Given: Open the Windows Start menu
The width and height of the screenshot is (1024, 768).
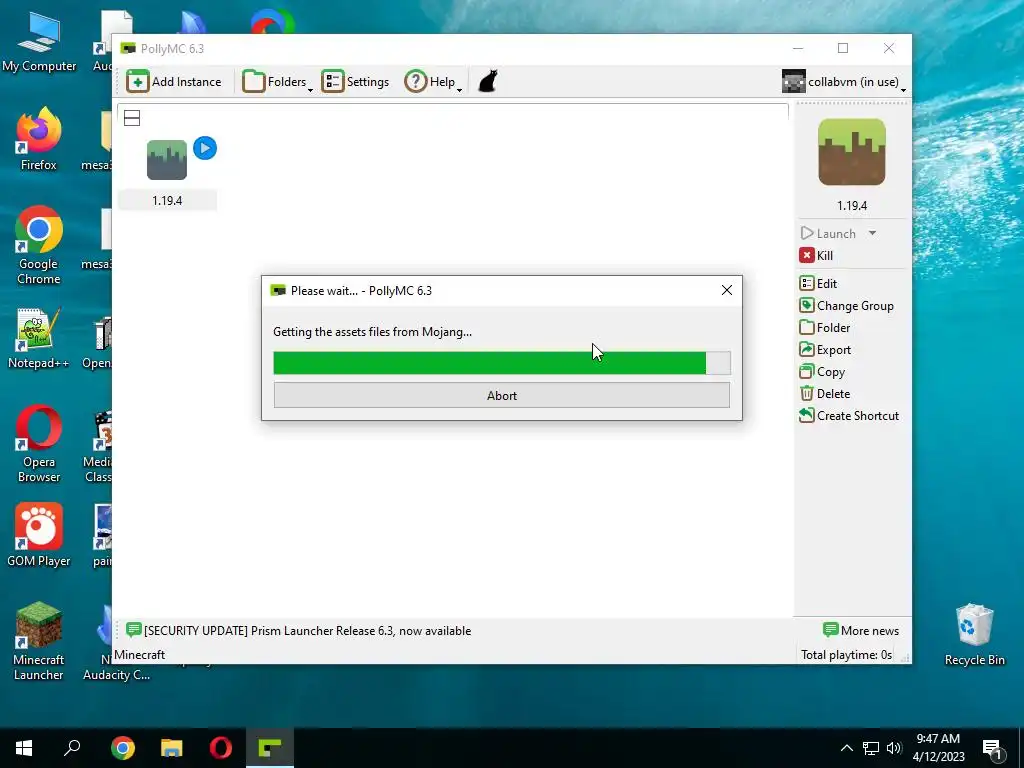Looking at the screenshot, I should pyautogui.click(x=24, y=748).
